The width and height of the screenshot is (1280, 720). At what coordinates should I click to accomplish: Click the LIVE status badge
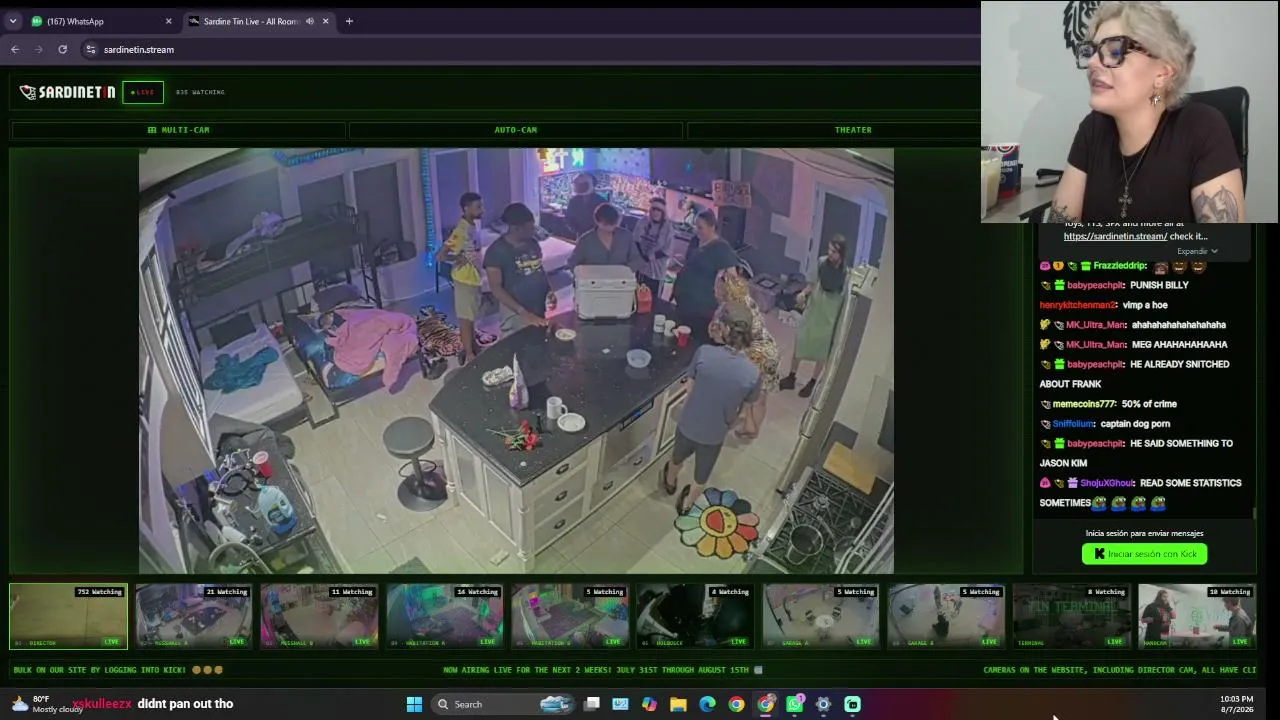143,92
